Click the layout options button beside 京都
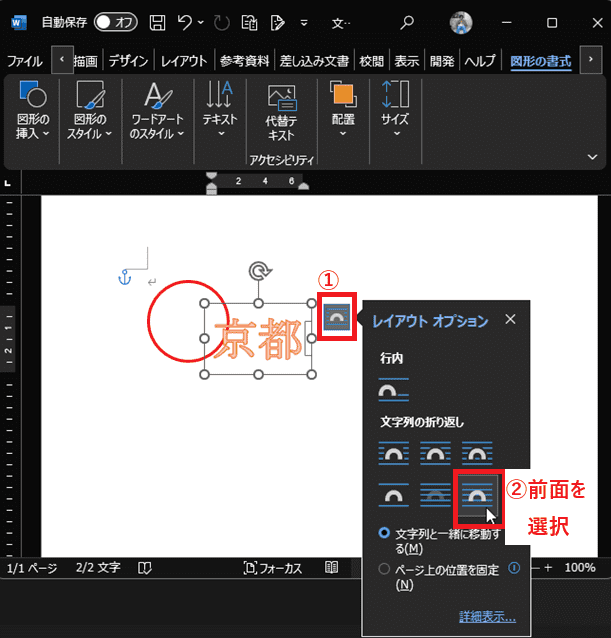This screenshot has height=638, width=611. 337,317
